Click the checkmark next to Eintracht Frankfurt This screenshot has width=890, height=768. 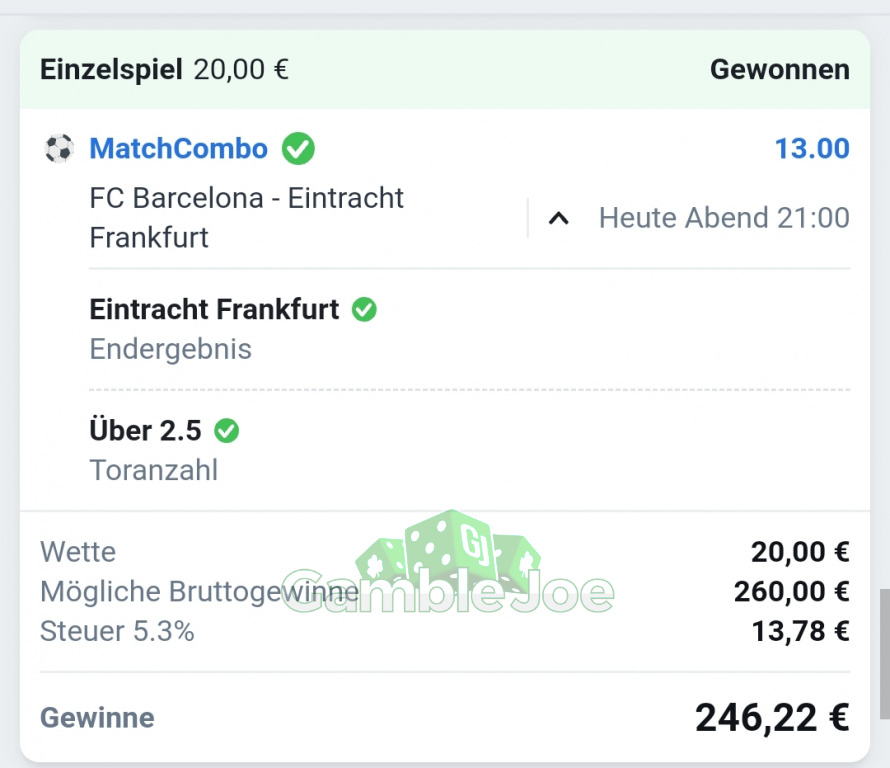(x=364, y=309)
